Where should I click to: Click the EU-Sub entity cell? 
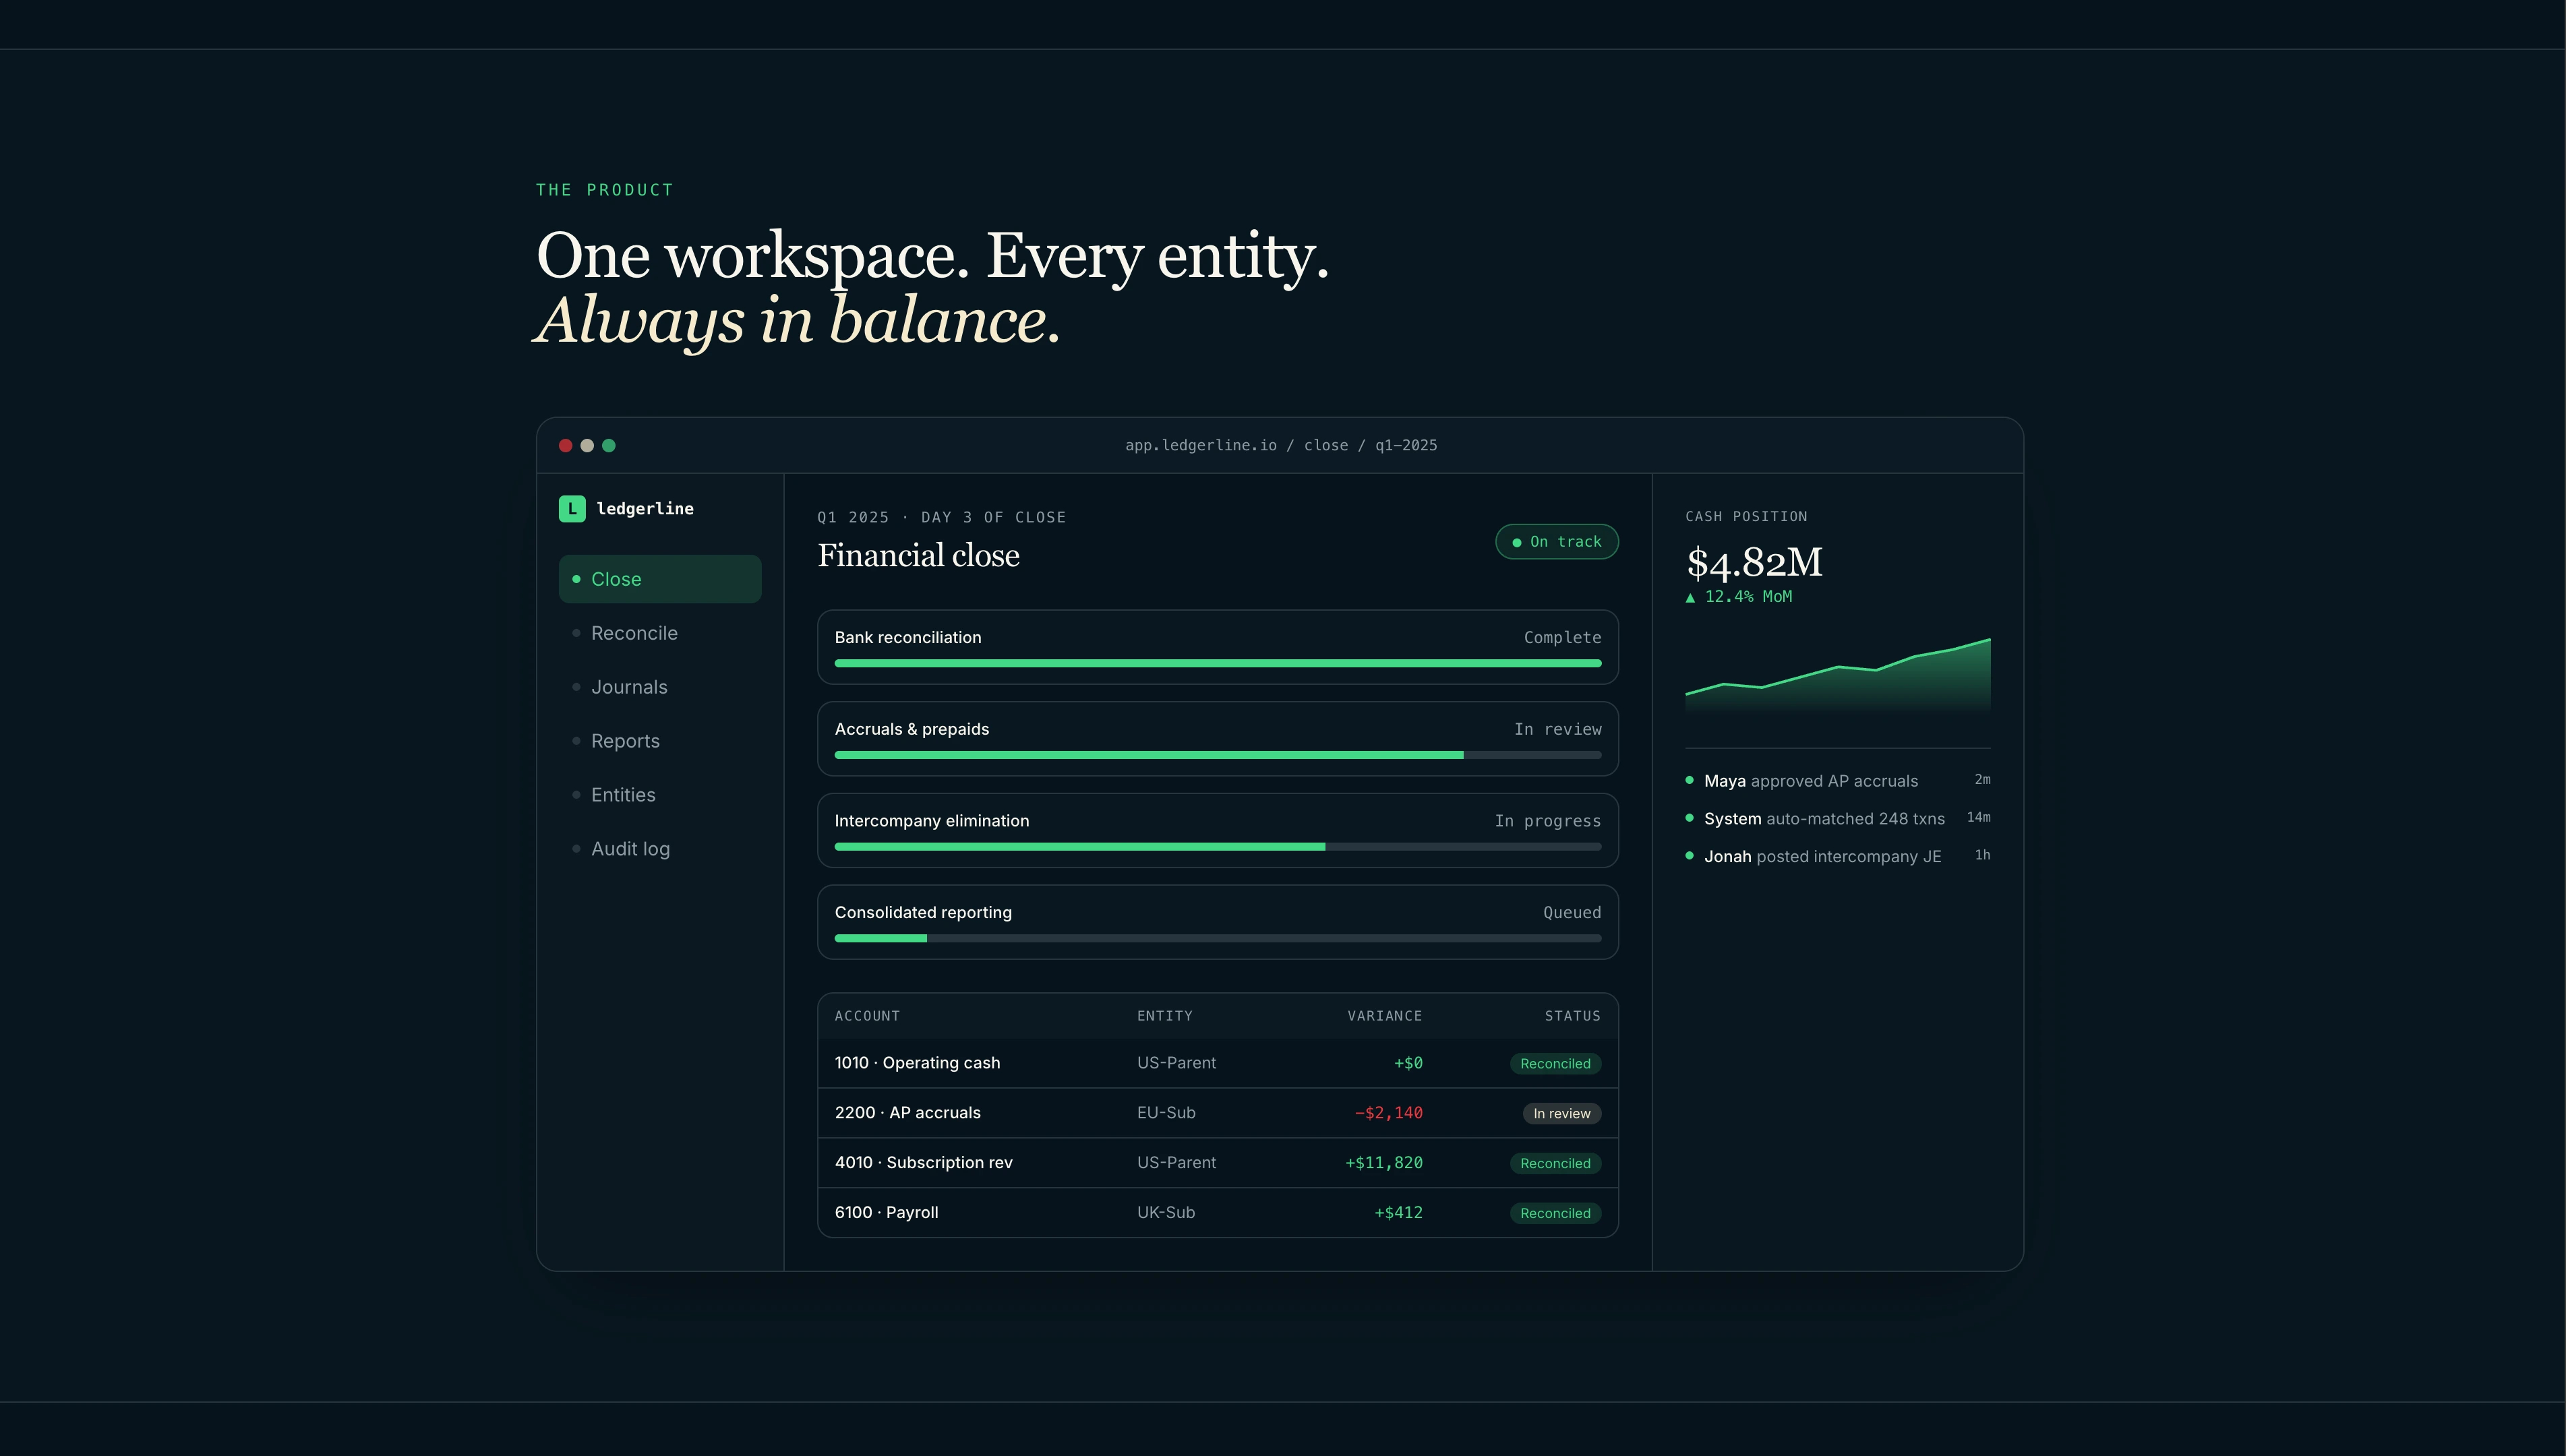(1166, 1113)
